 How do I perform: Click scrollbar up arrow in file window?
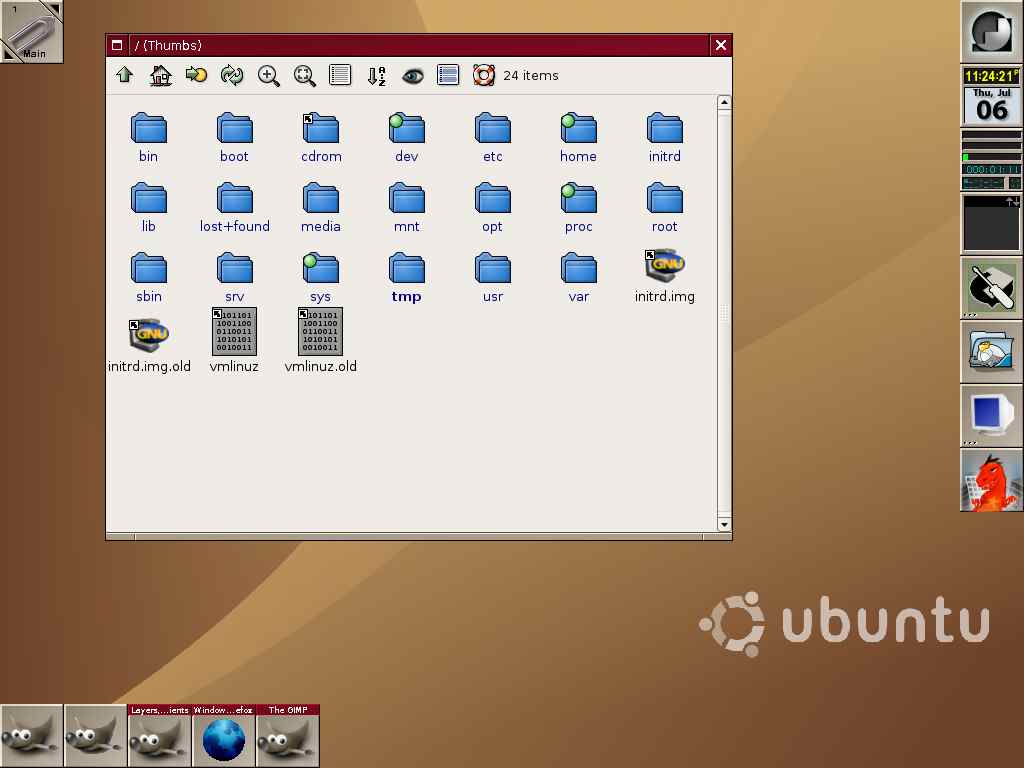pyautogui.click(x=724, y=103)
